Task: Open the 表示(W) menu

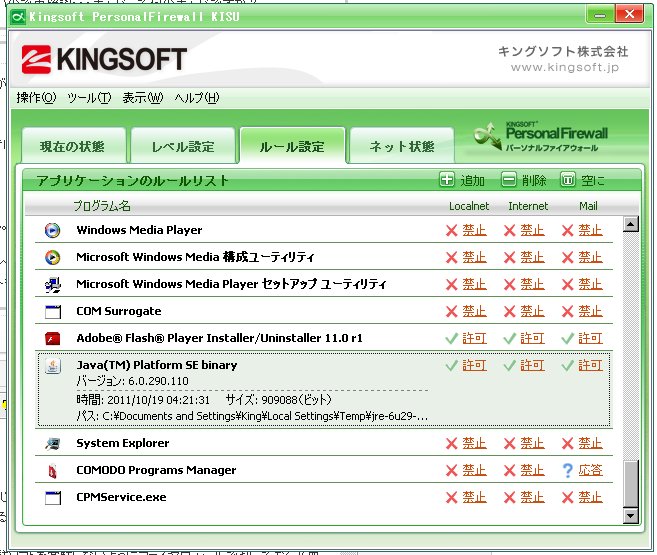Action: (x=142, y=98)
